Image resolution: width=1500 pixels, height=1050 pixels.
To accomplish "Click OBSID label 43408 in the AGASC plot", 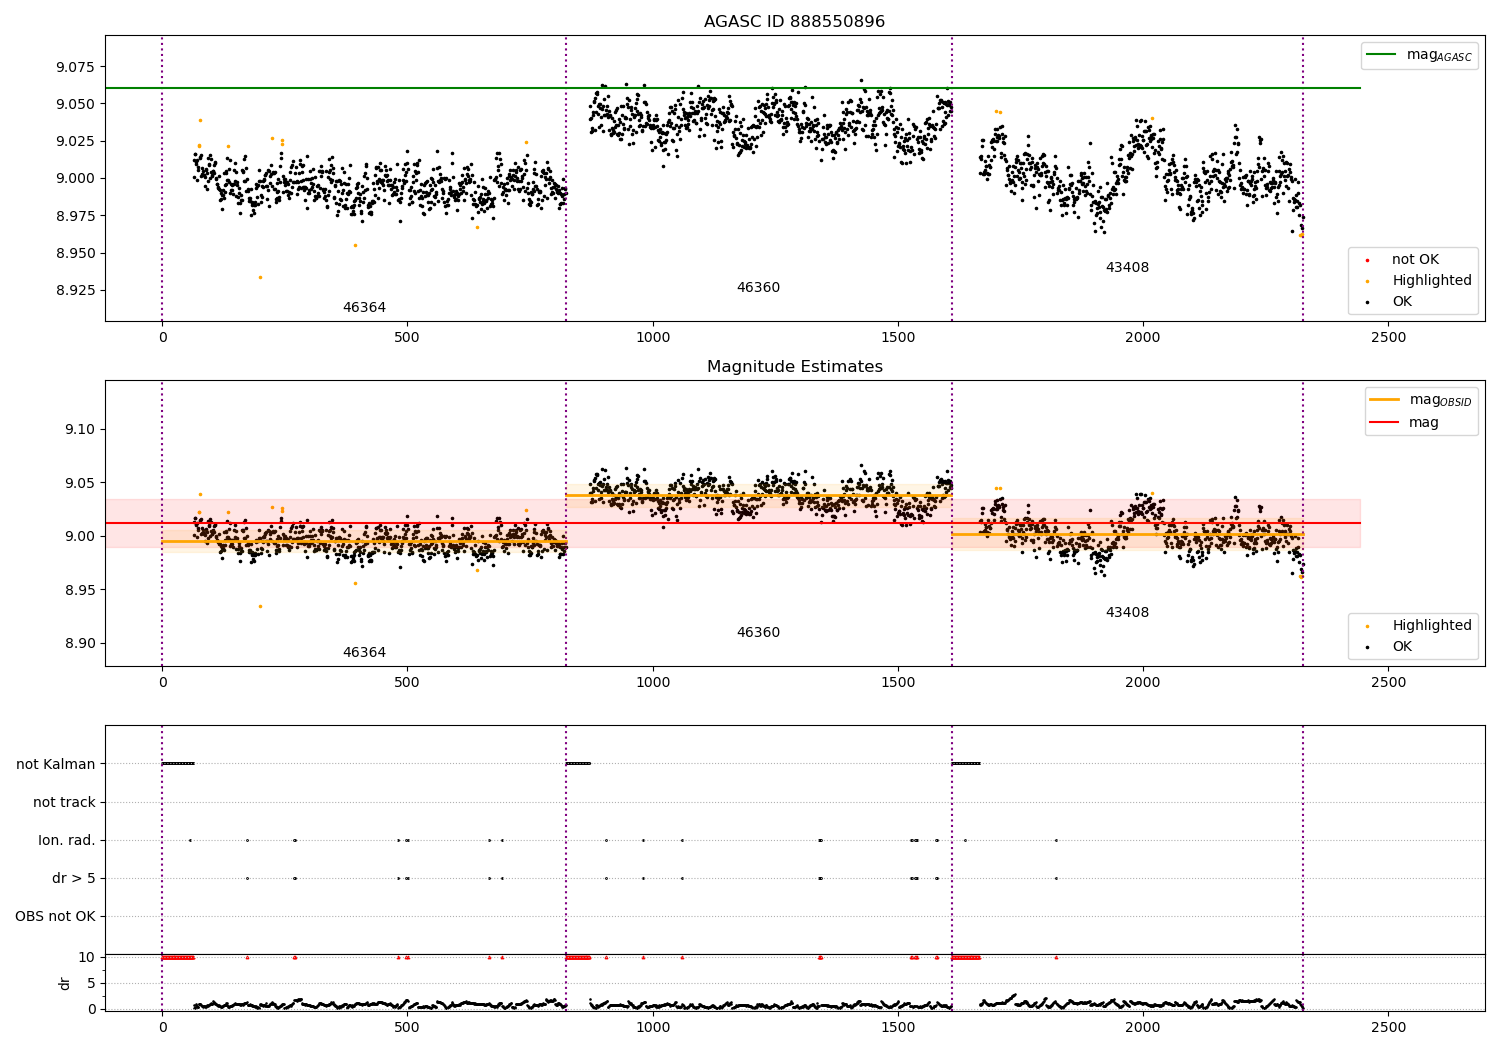I will coord(1127,268).
